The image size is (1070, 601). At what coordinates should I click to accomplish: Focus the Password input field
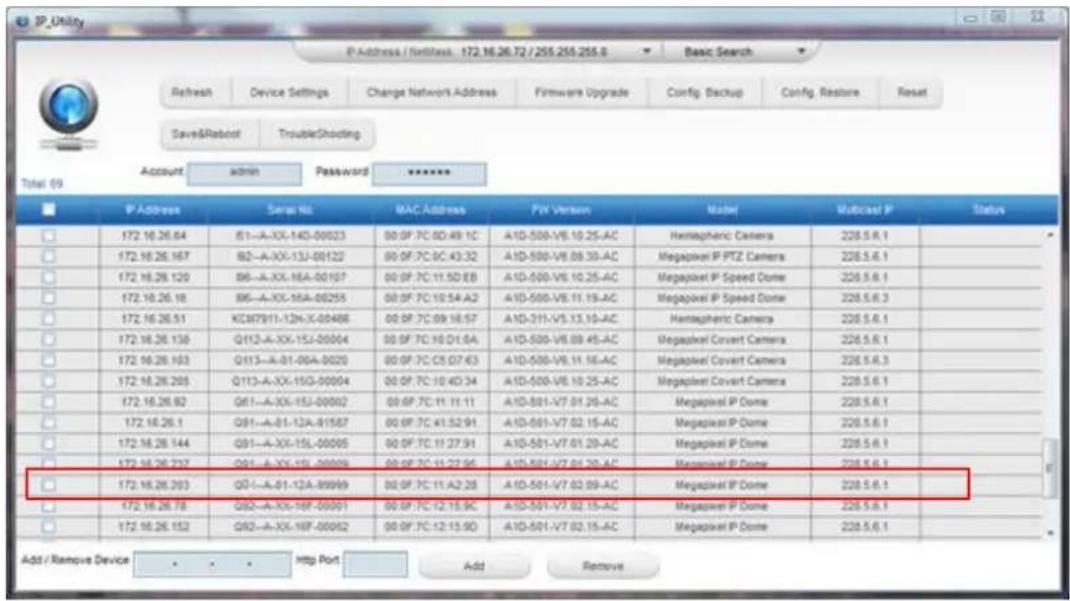[x=429, y=173]
